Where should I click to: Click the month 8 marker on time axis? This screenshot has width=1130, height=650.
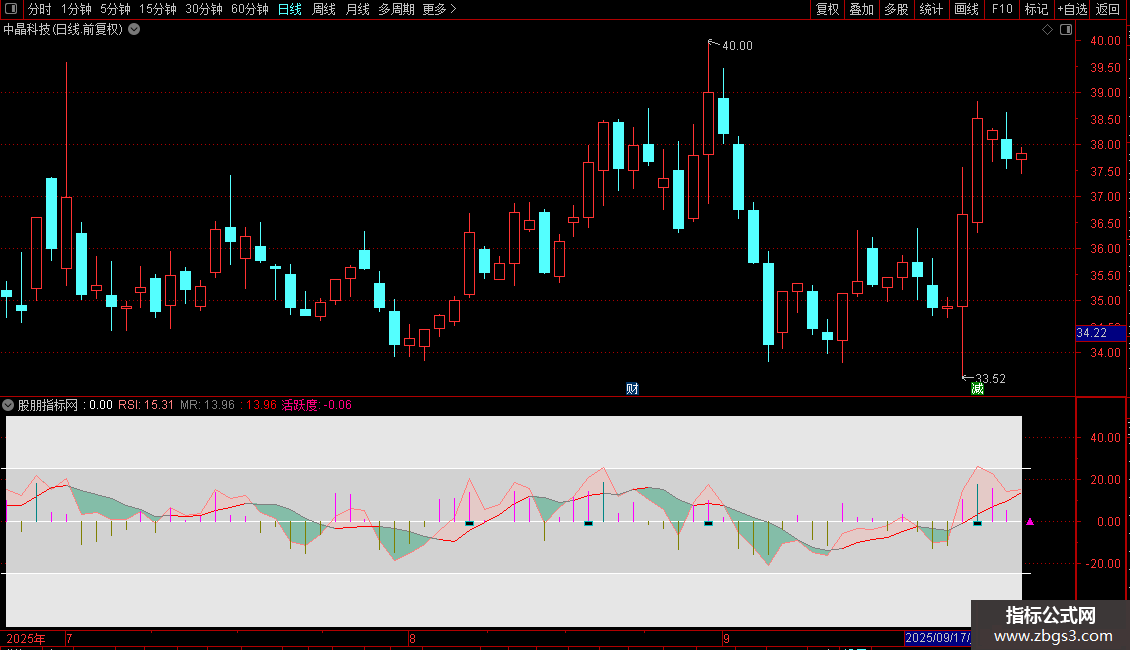click(412, 638)
